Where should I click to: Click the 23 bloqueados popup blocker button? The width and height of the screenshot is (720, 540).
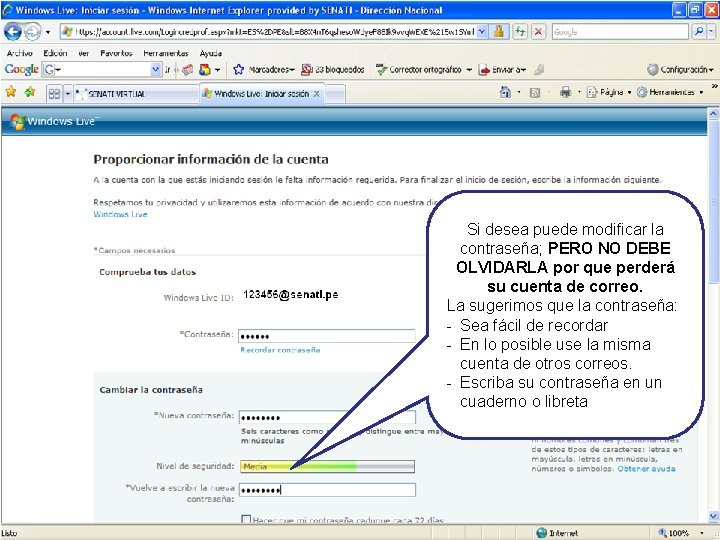click(332, 69)
